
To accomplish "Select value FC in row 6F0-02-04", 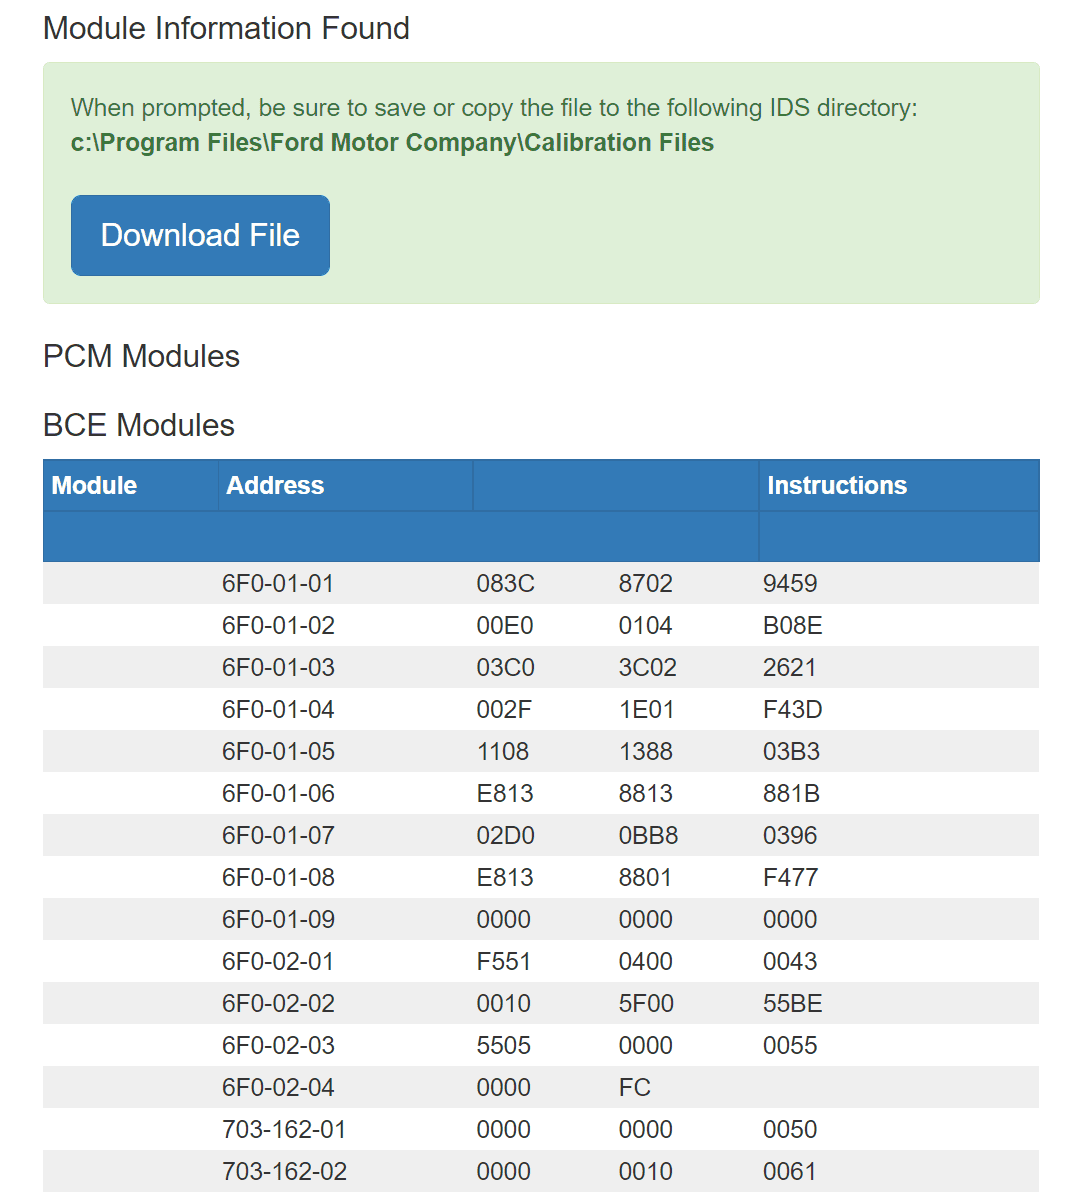I will coord(635,1087).
